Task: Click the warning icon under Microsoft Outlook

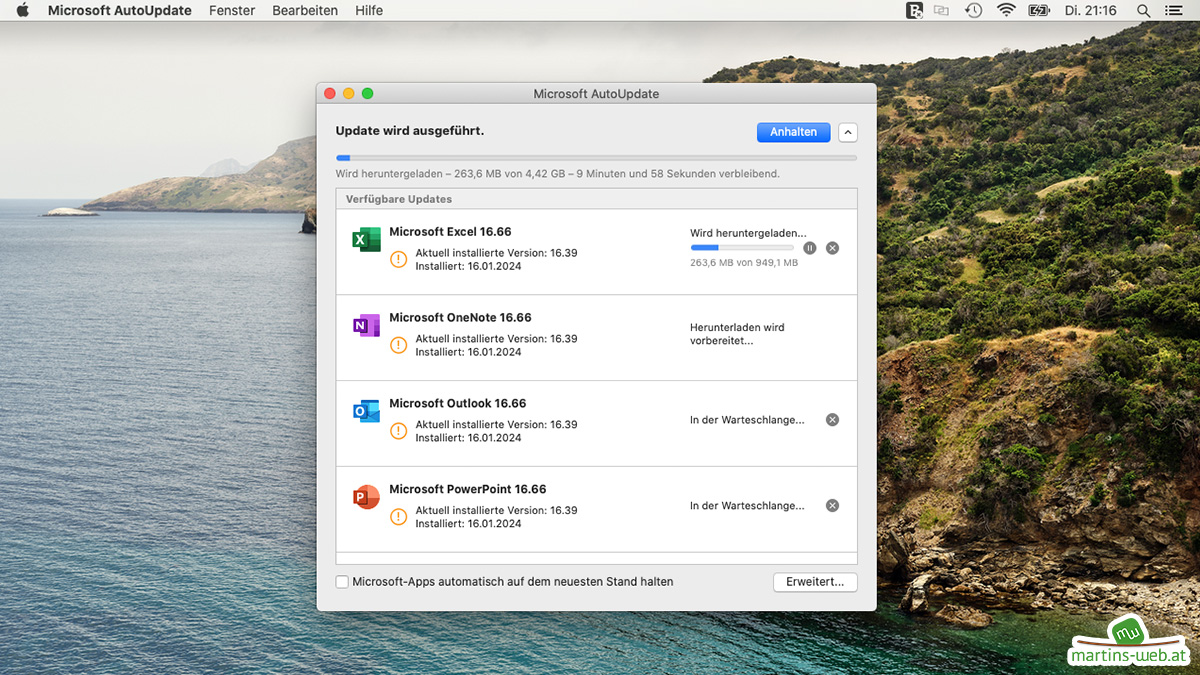Action: (x=398, y=431)
